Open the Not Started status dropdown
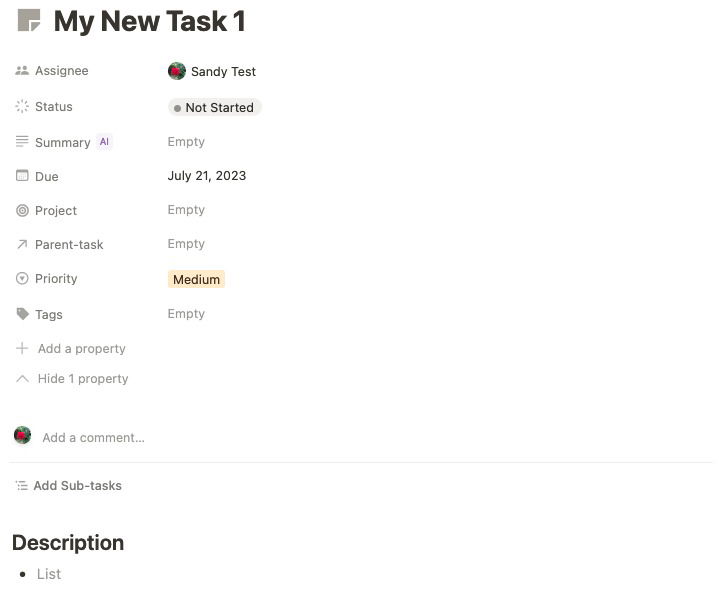 tap(214, 107)
